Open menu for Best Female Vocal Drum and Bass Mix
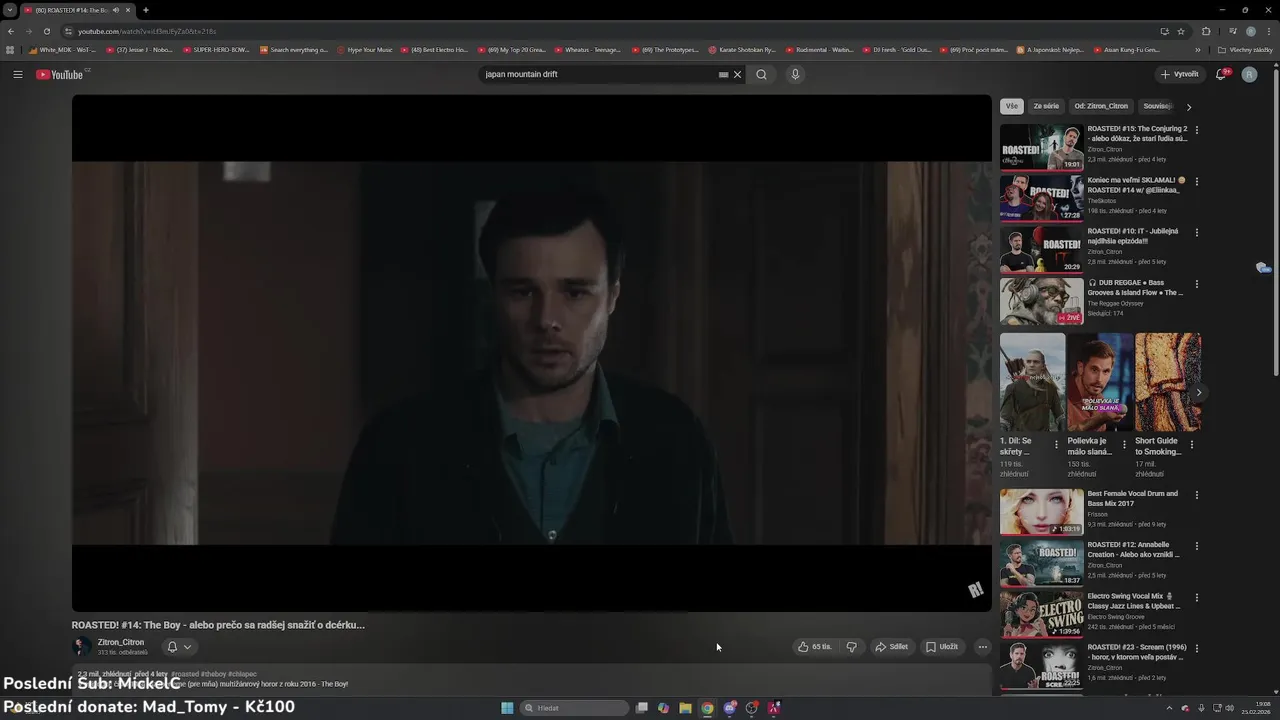 point(1197,495)
